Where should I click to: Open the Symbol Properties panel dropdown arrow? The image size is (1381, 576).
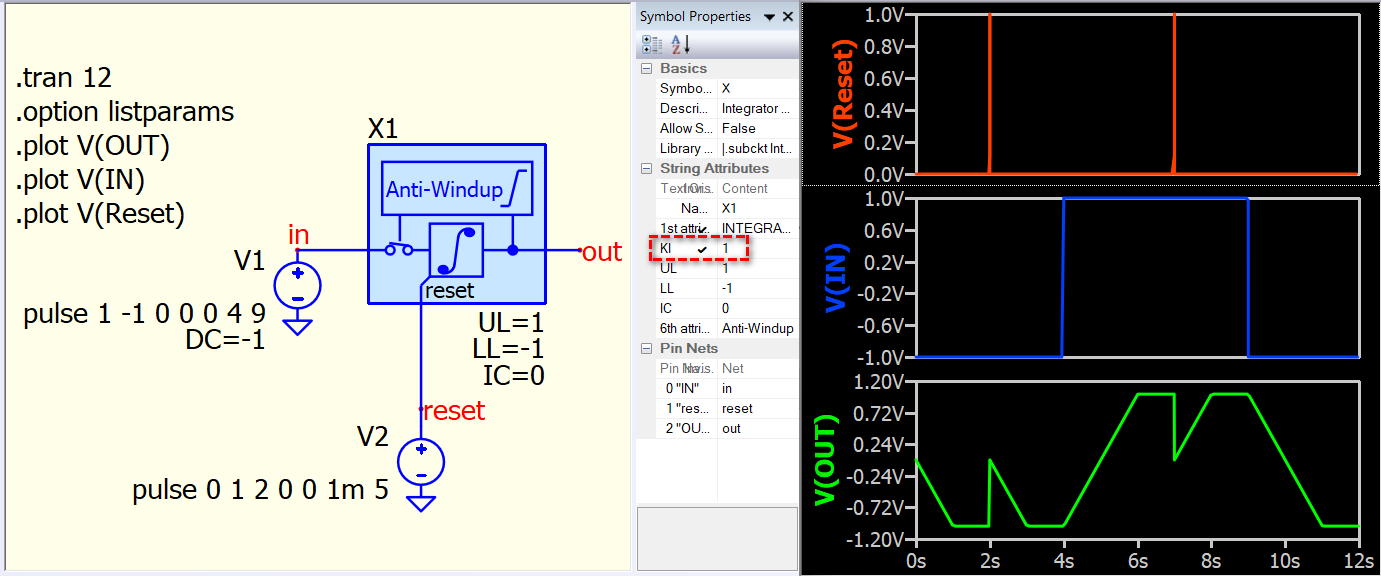point(769,17)
